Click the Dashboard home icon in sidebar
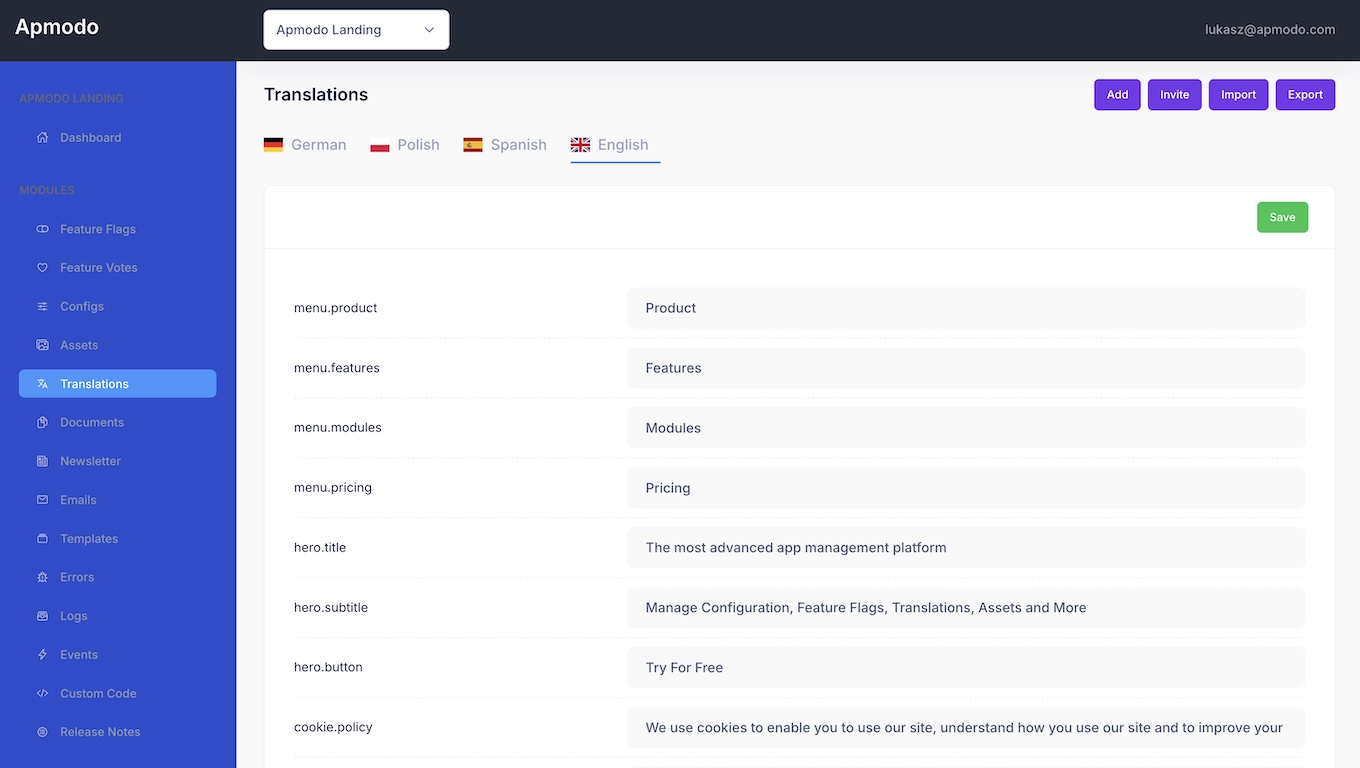The width and height of the screenshot is (1360, 768). coord(42,138)
